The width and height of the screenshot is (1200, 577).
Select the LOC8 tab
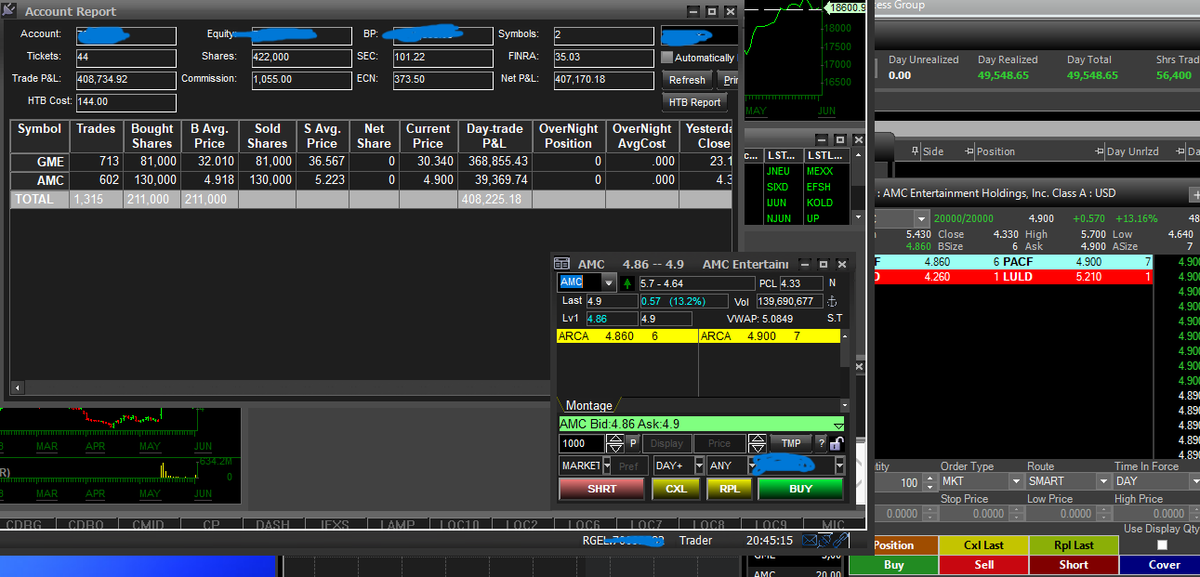point(709,525)
